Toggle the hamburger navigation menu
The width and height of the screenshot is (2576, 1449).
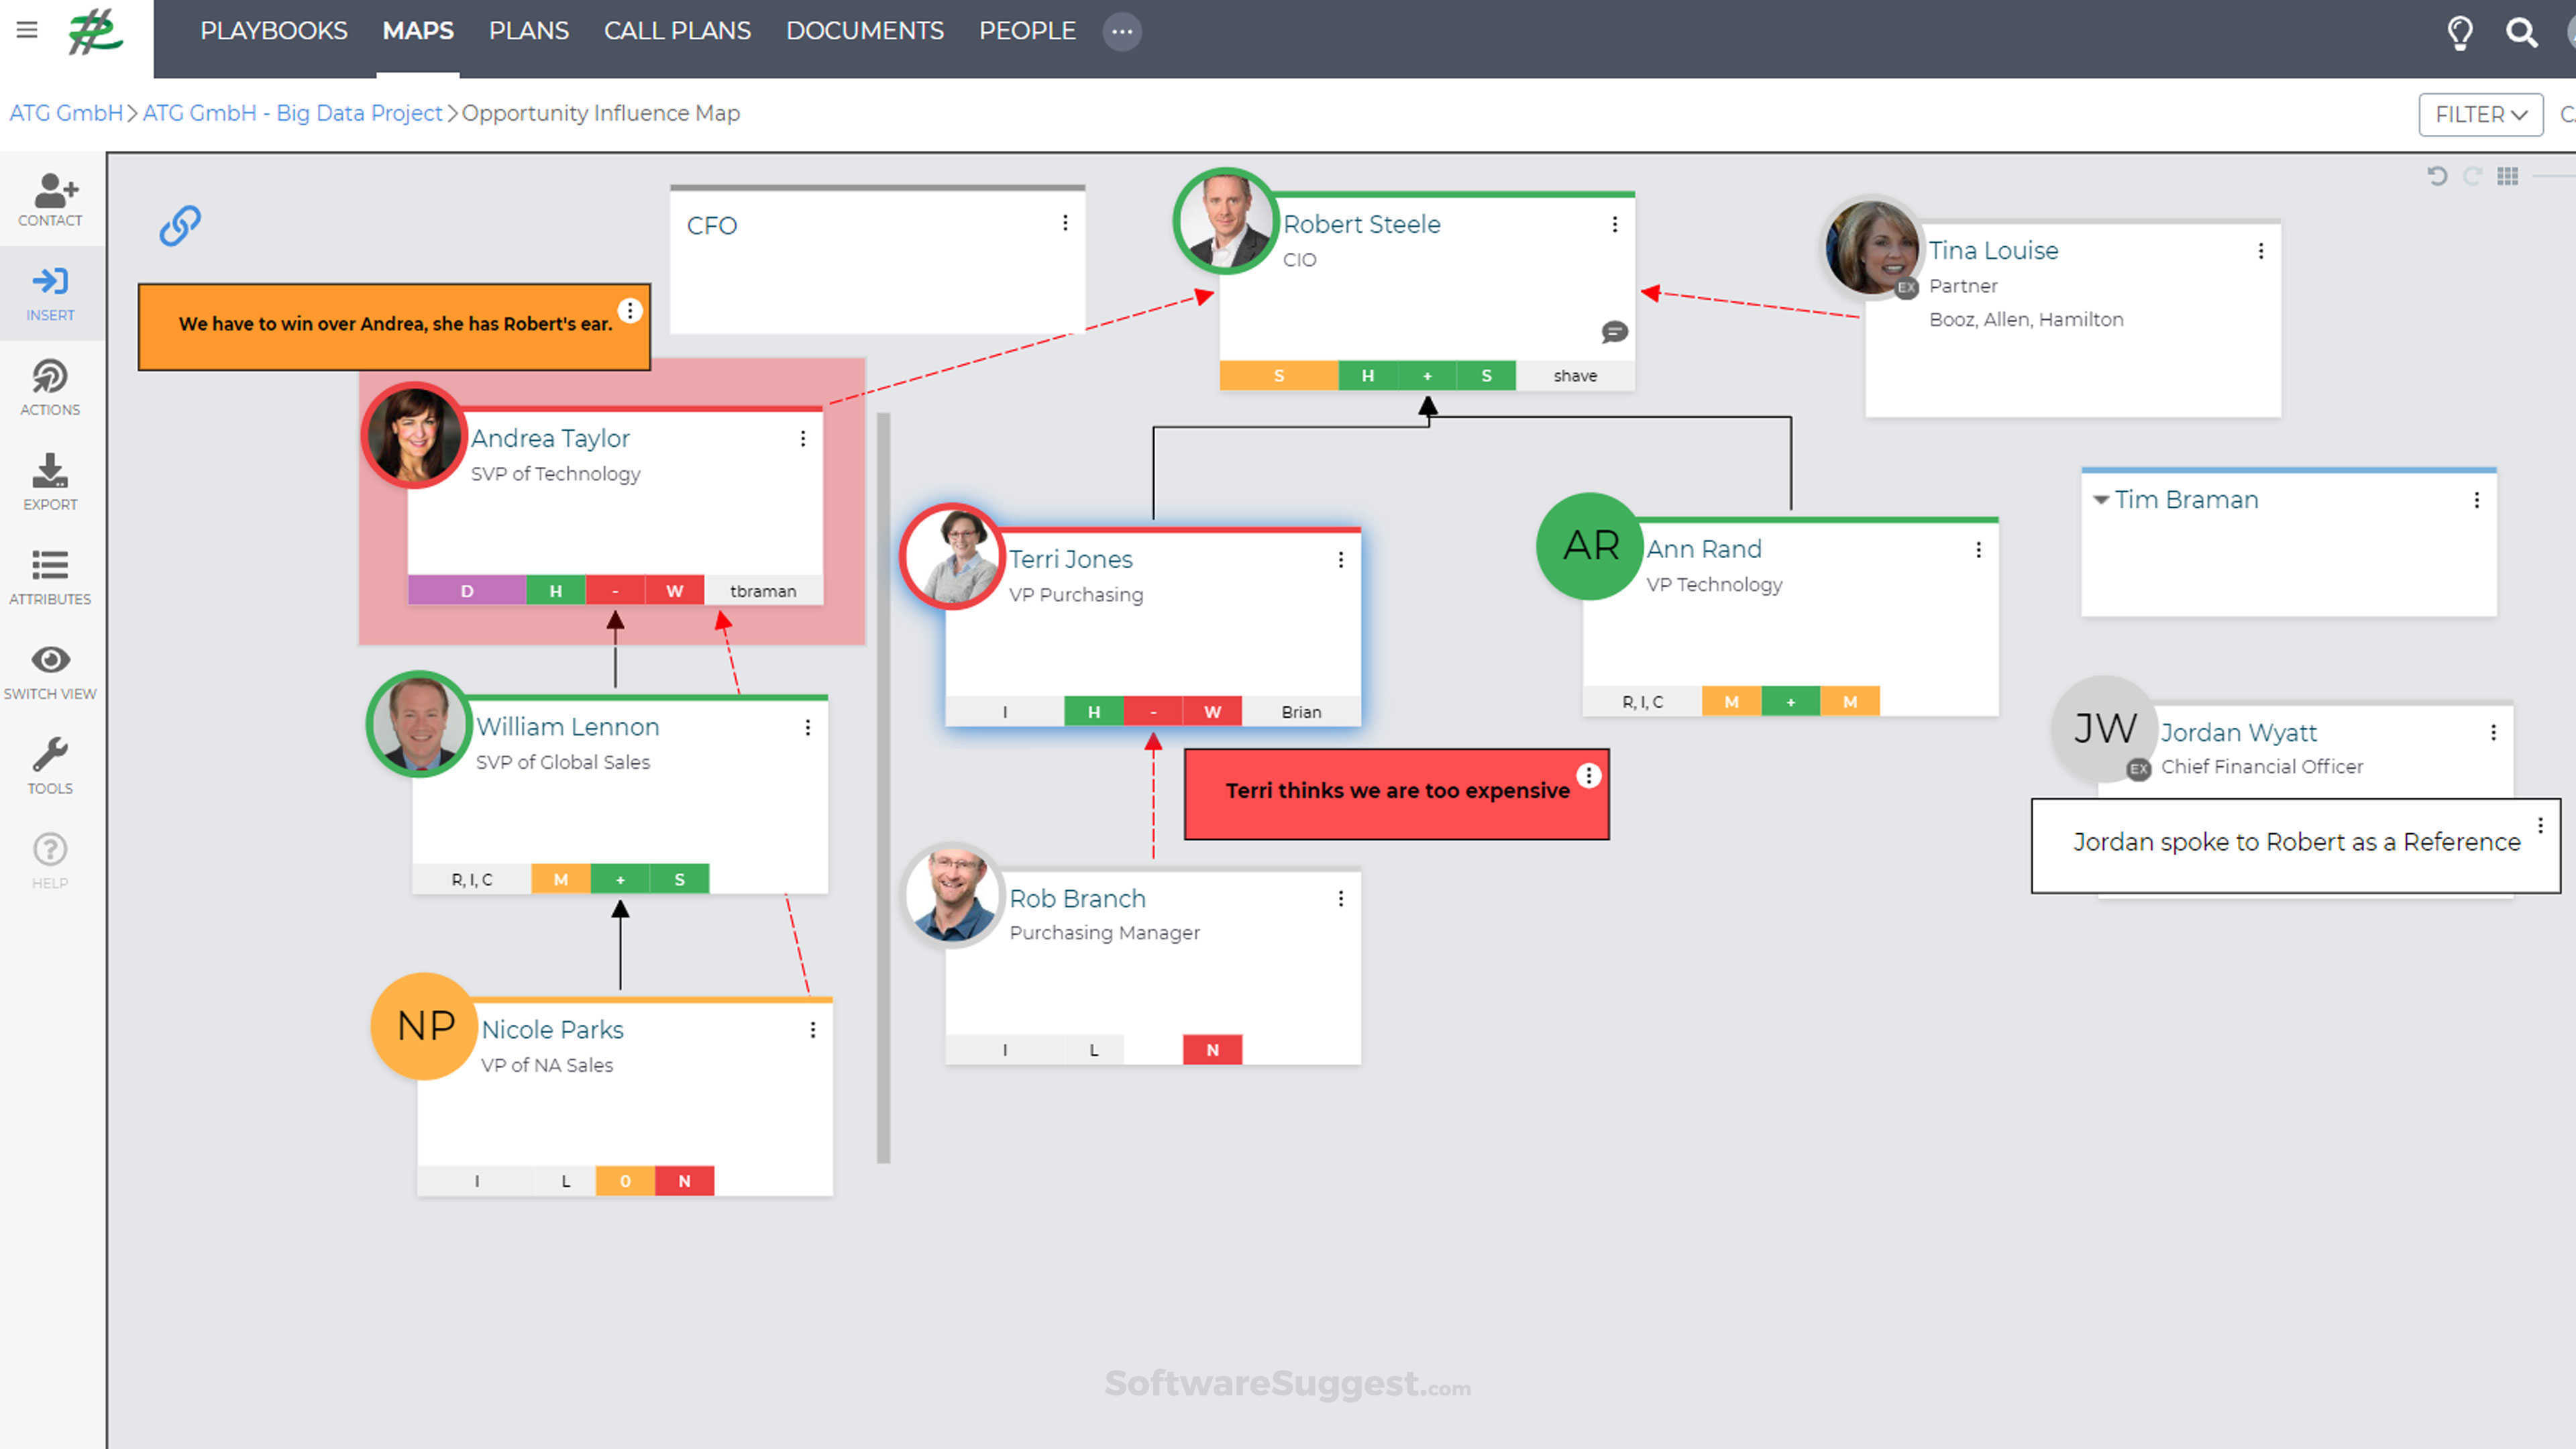tap(27, 30)
